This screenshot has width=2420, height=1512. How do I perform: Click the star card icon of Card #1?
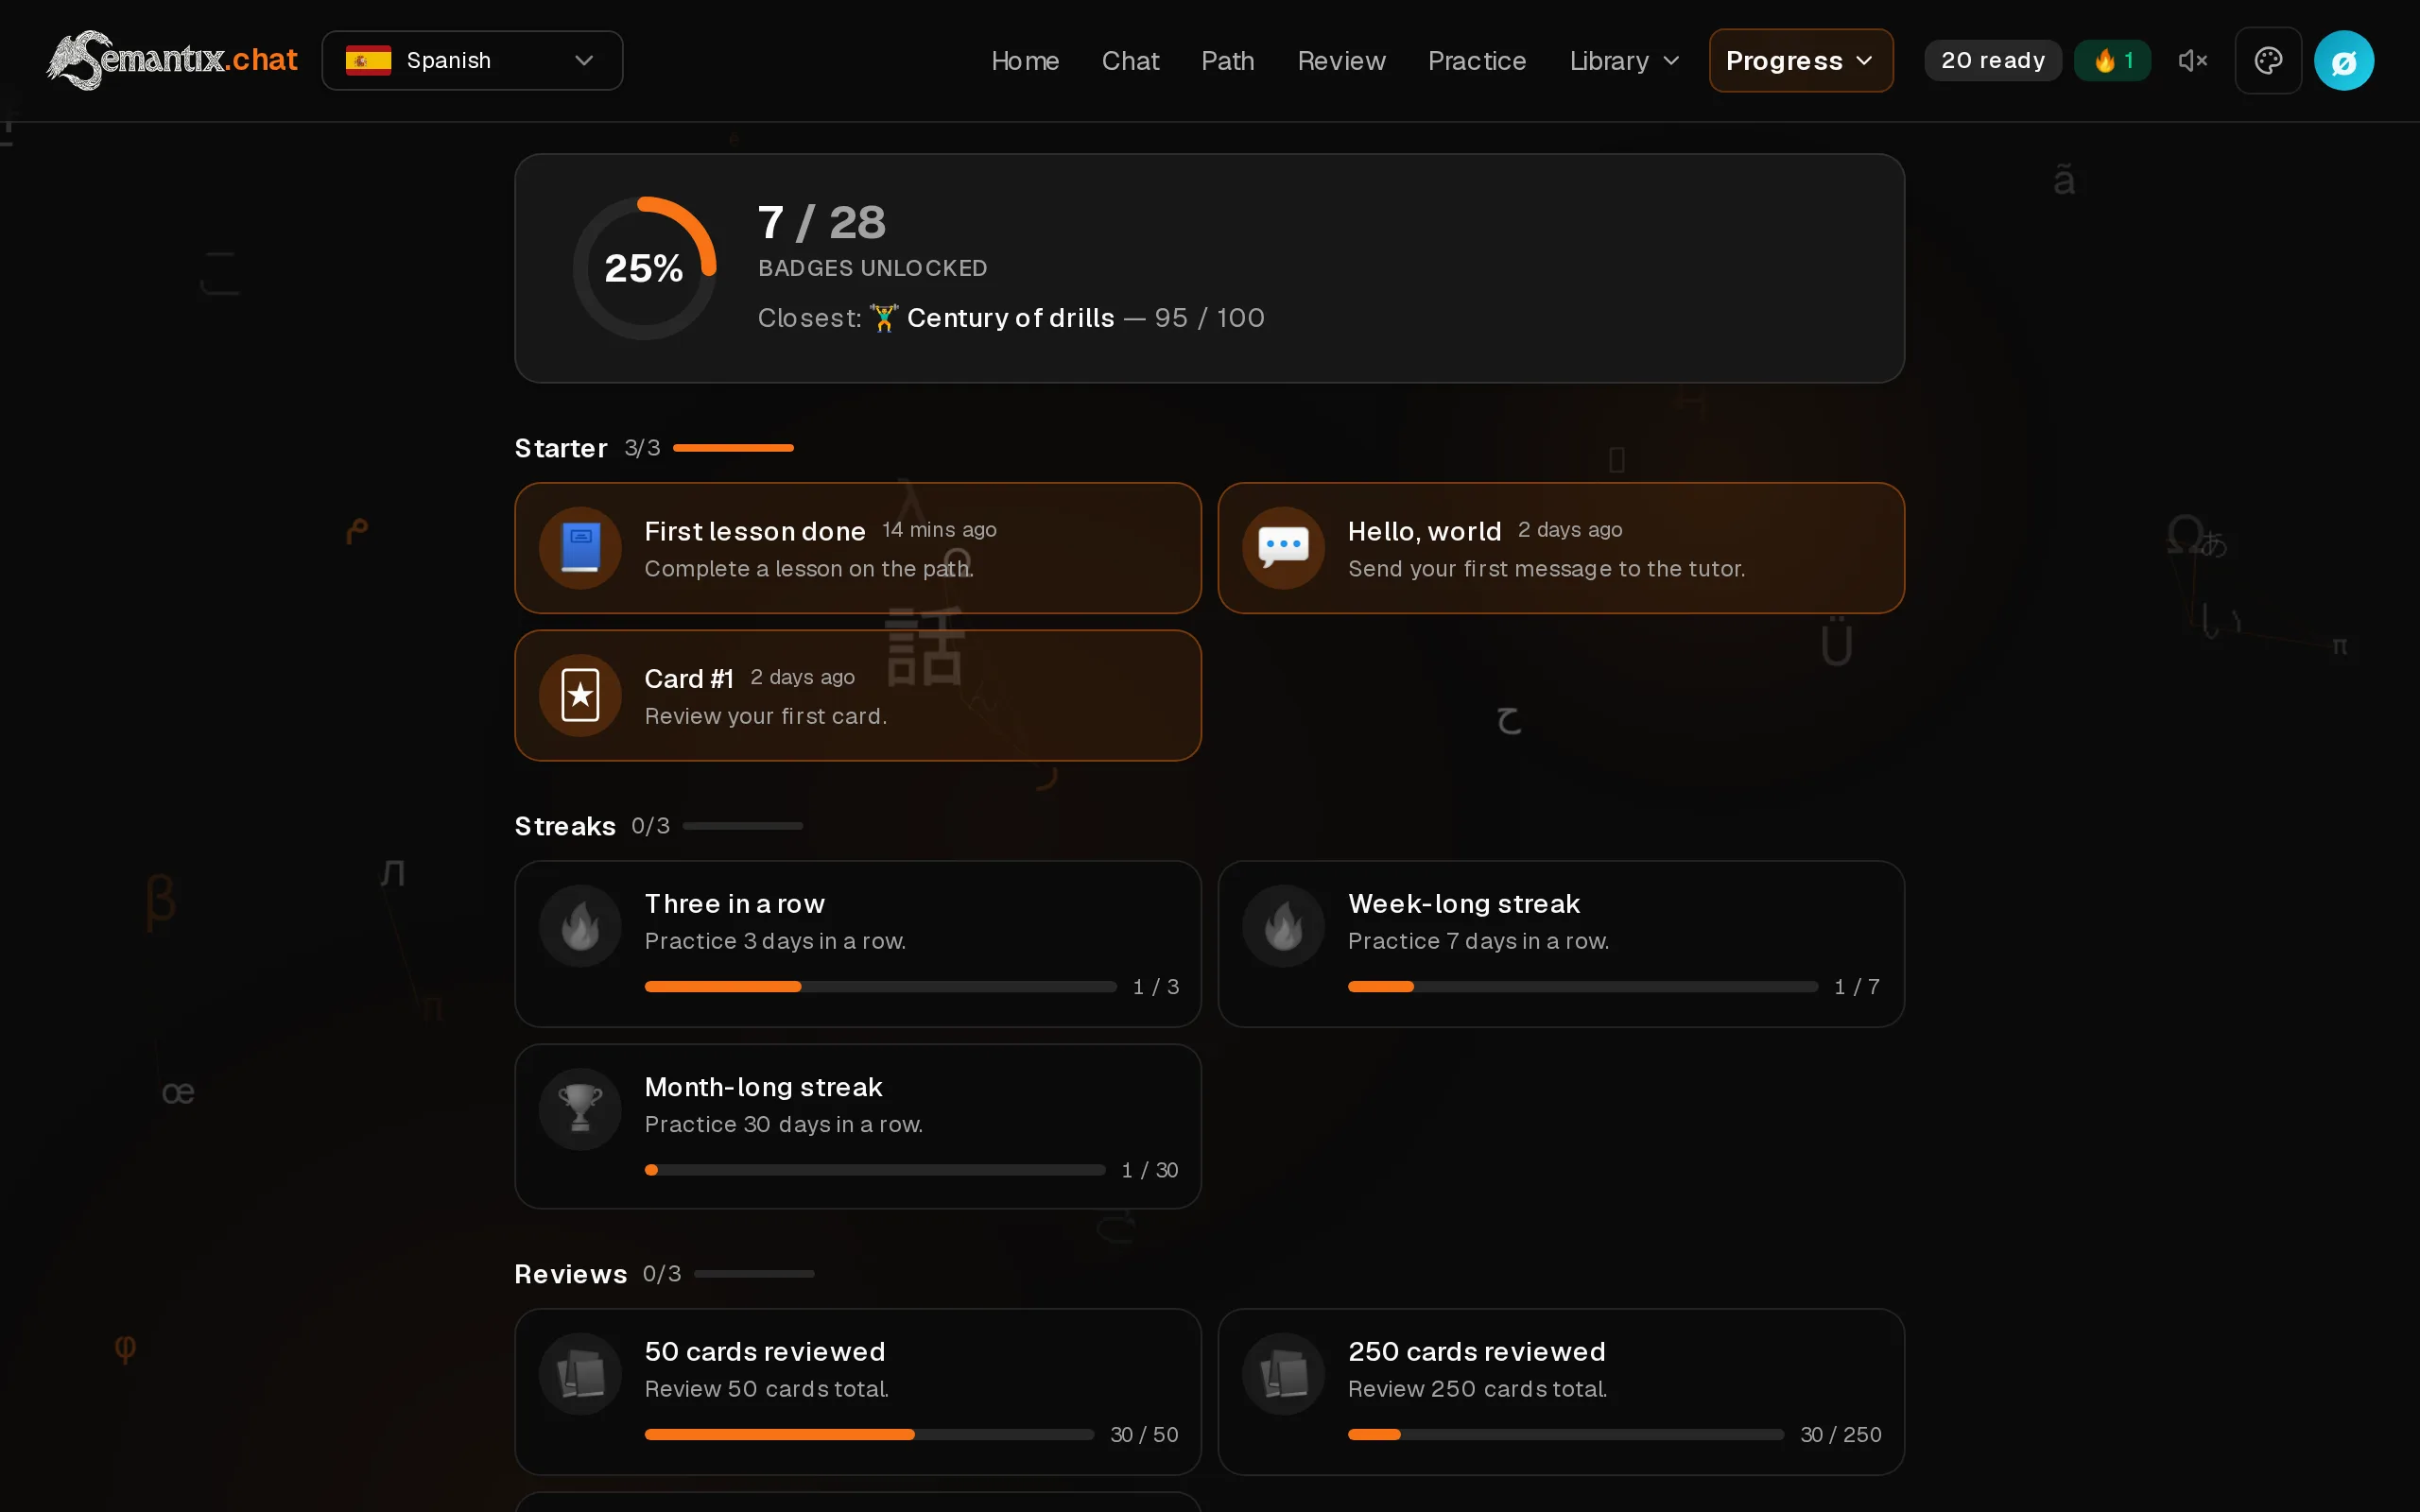tap(580, 695)
